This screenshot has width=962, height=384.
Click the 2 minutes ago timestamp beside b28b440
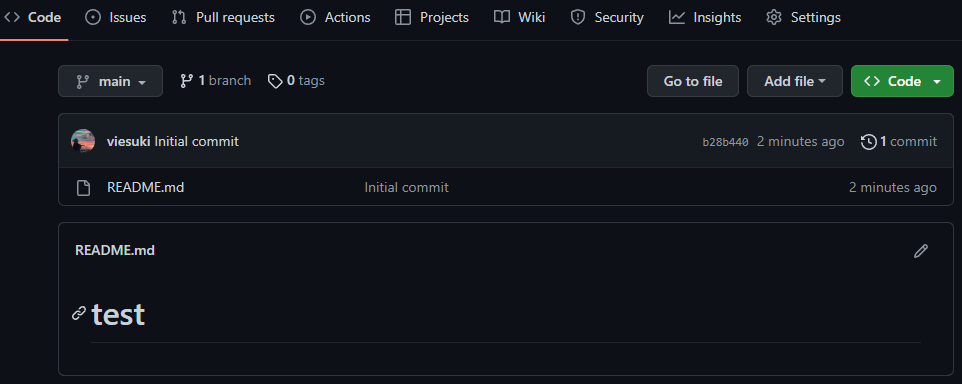tap(800, 142)
